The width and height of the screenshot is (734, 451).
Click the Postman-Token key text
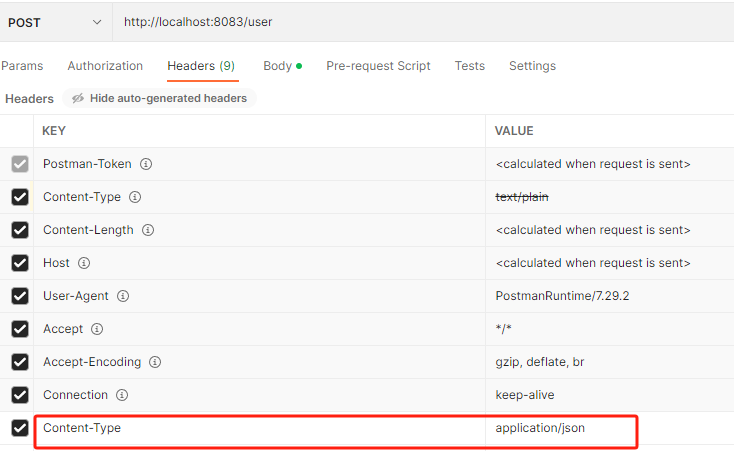[87, 164]
